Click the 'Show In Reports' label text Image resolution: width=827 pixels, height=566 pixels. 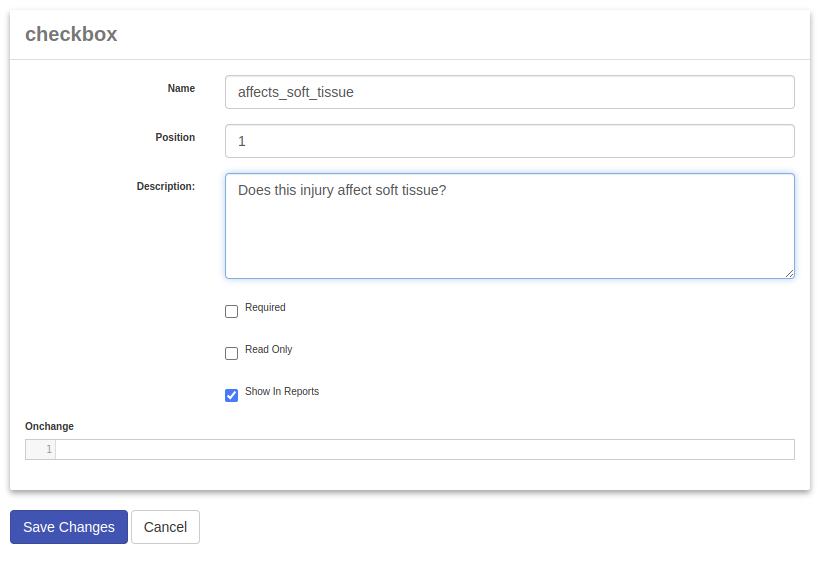(282, 391)
